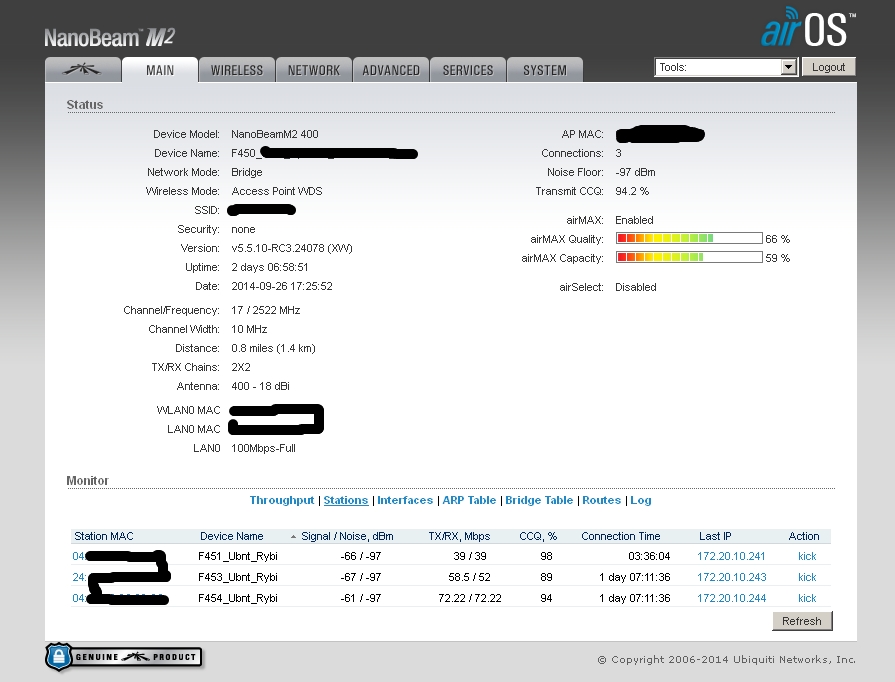Click the Uptime value 2 days 06:58:51

click(x=270, y=267)
